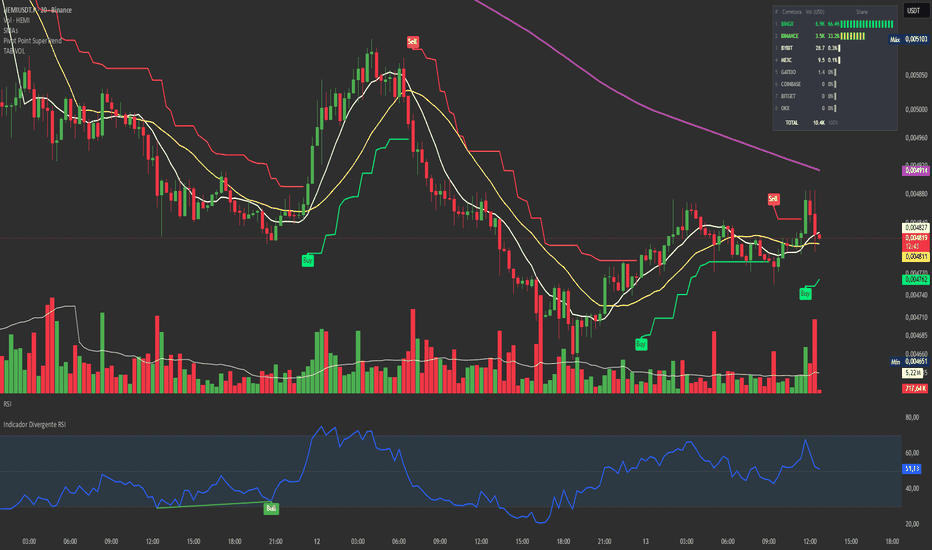Click the OKX row in volume table
Screen dimensions: 932x550
tap(835, 108)
